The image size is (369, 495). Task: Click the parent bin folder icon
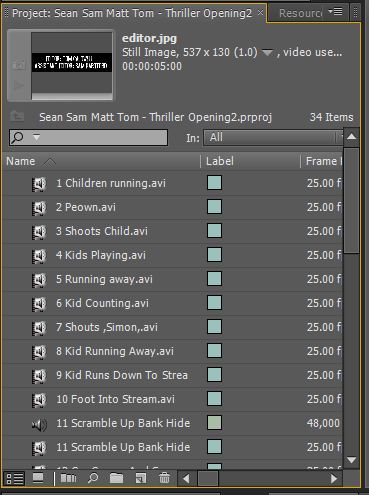(x=17, y=116)
